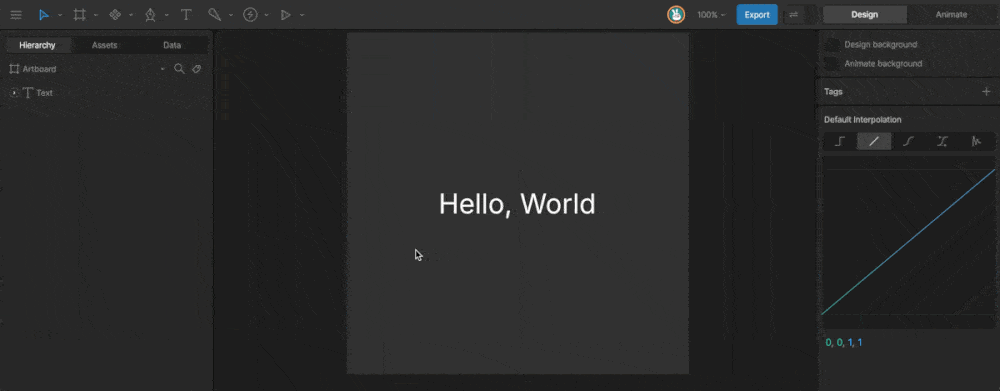Switch to the Assets tab

105,45
